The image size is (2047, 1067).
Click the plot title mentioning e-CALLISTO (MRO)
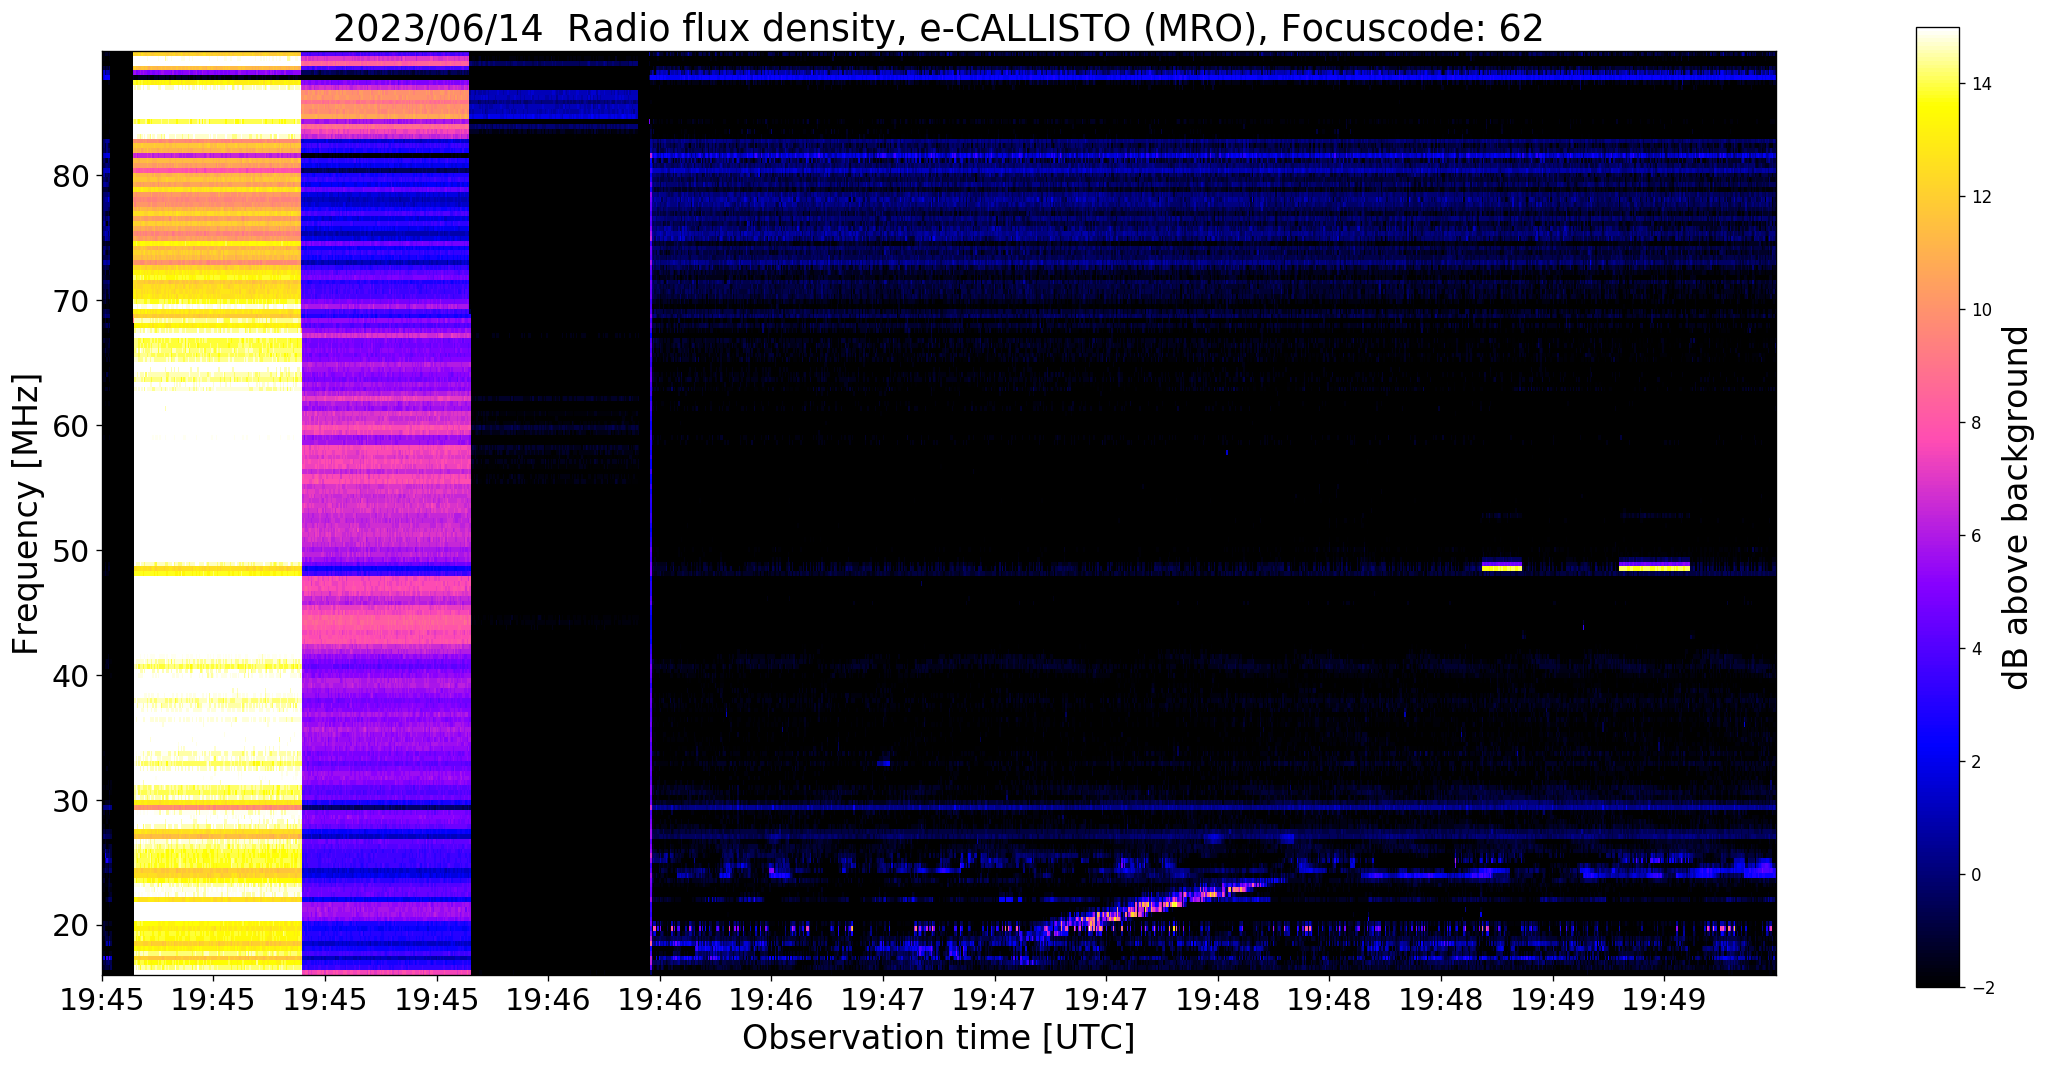[x=938, y=28]
